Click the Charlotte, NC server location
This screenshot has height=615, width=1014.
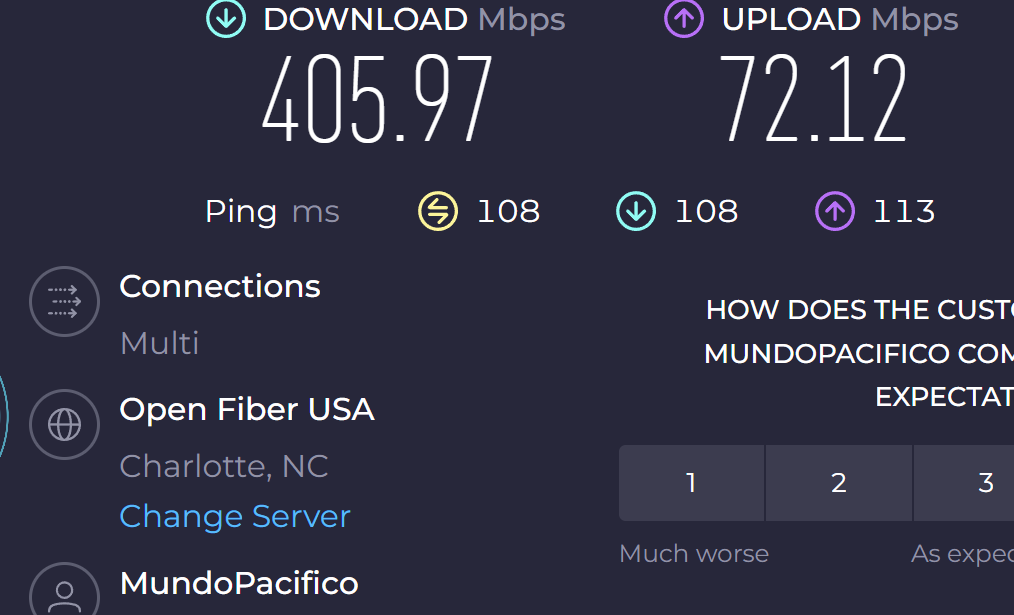[x=224, y=466]
